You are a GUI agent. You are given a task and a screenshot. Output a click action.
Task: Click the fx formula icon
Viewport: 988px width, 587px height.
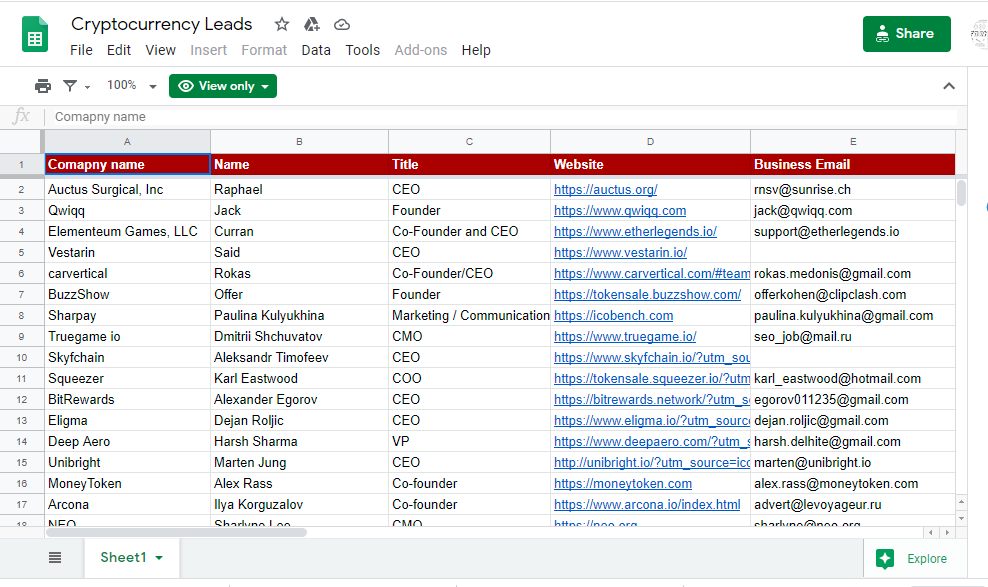click(21, 117)
